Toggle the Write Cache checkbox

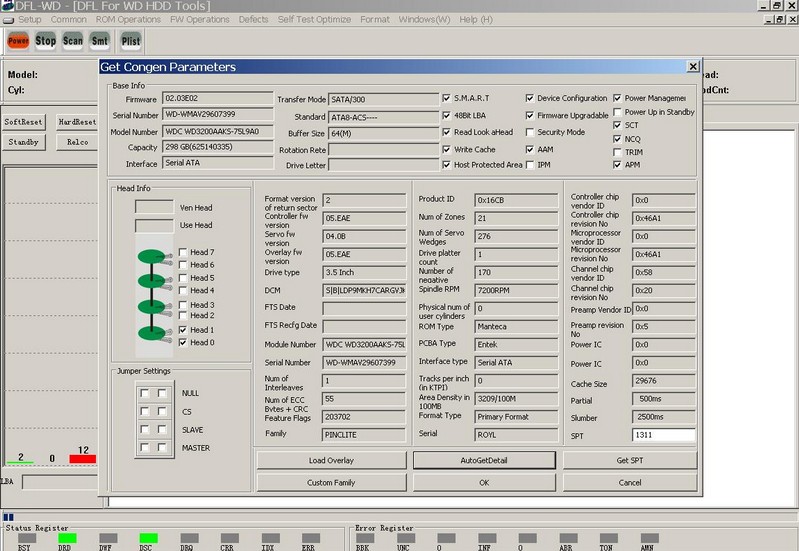pos(446,149)
